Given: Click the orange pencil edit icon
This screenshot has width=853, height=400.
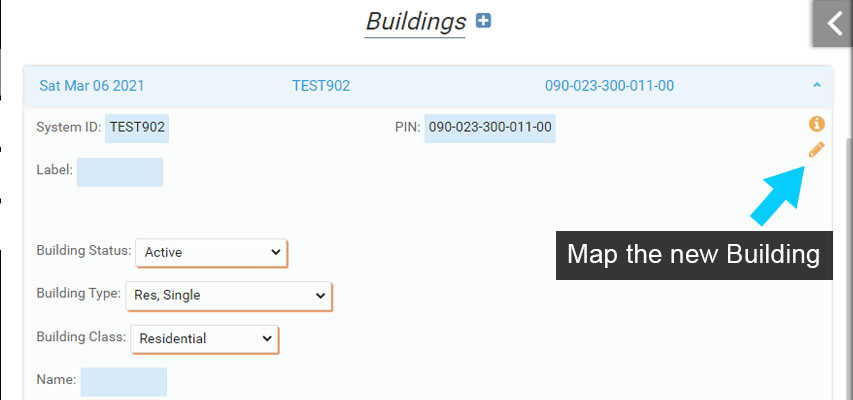Looking at the screenshot, I should pos(817,150).
